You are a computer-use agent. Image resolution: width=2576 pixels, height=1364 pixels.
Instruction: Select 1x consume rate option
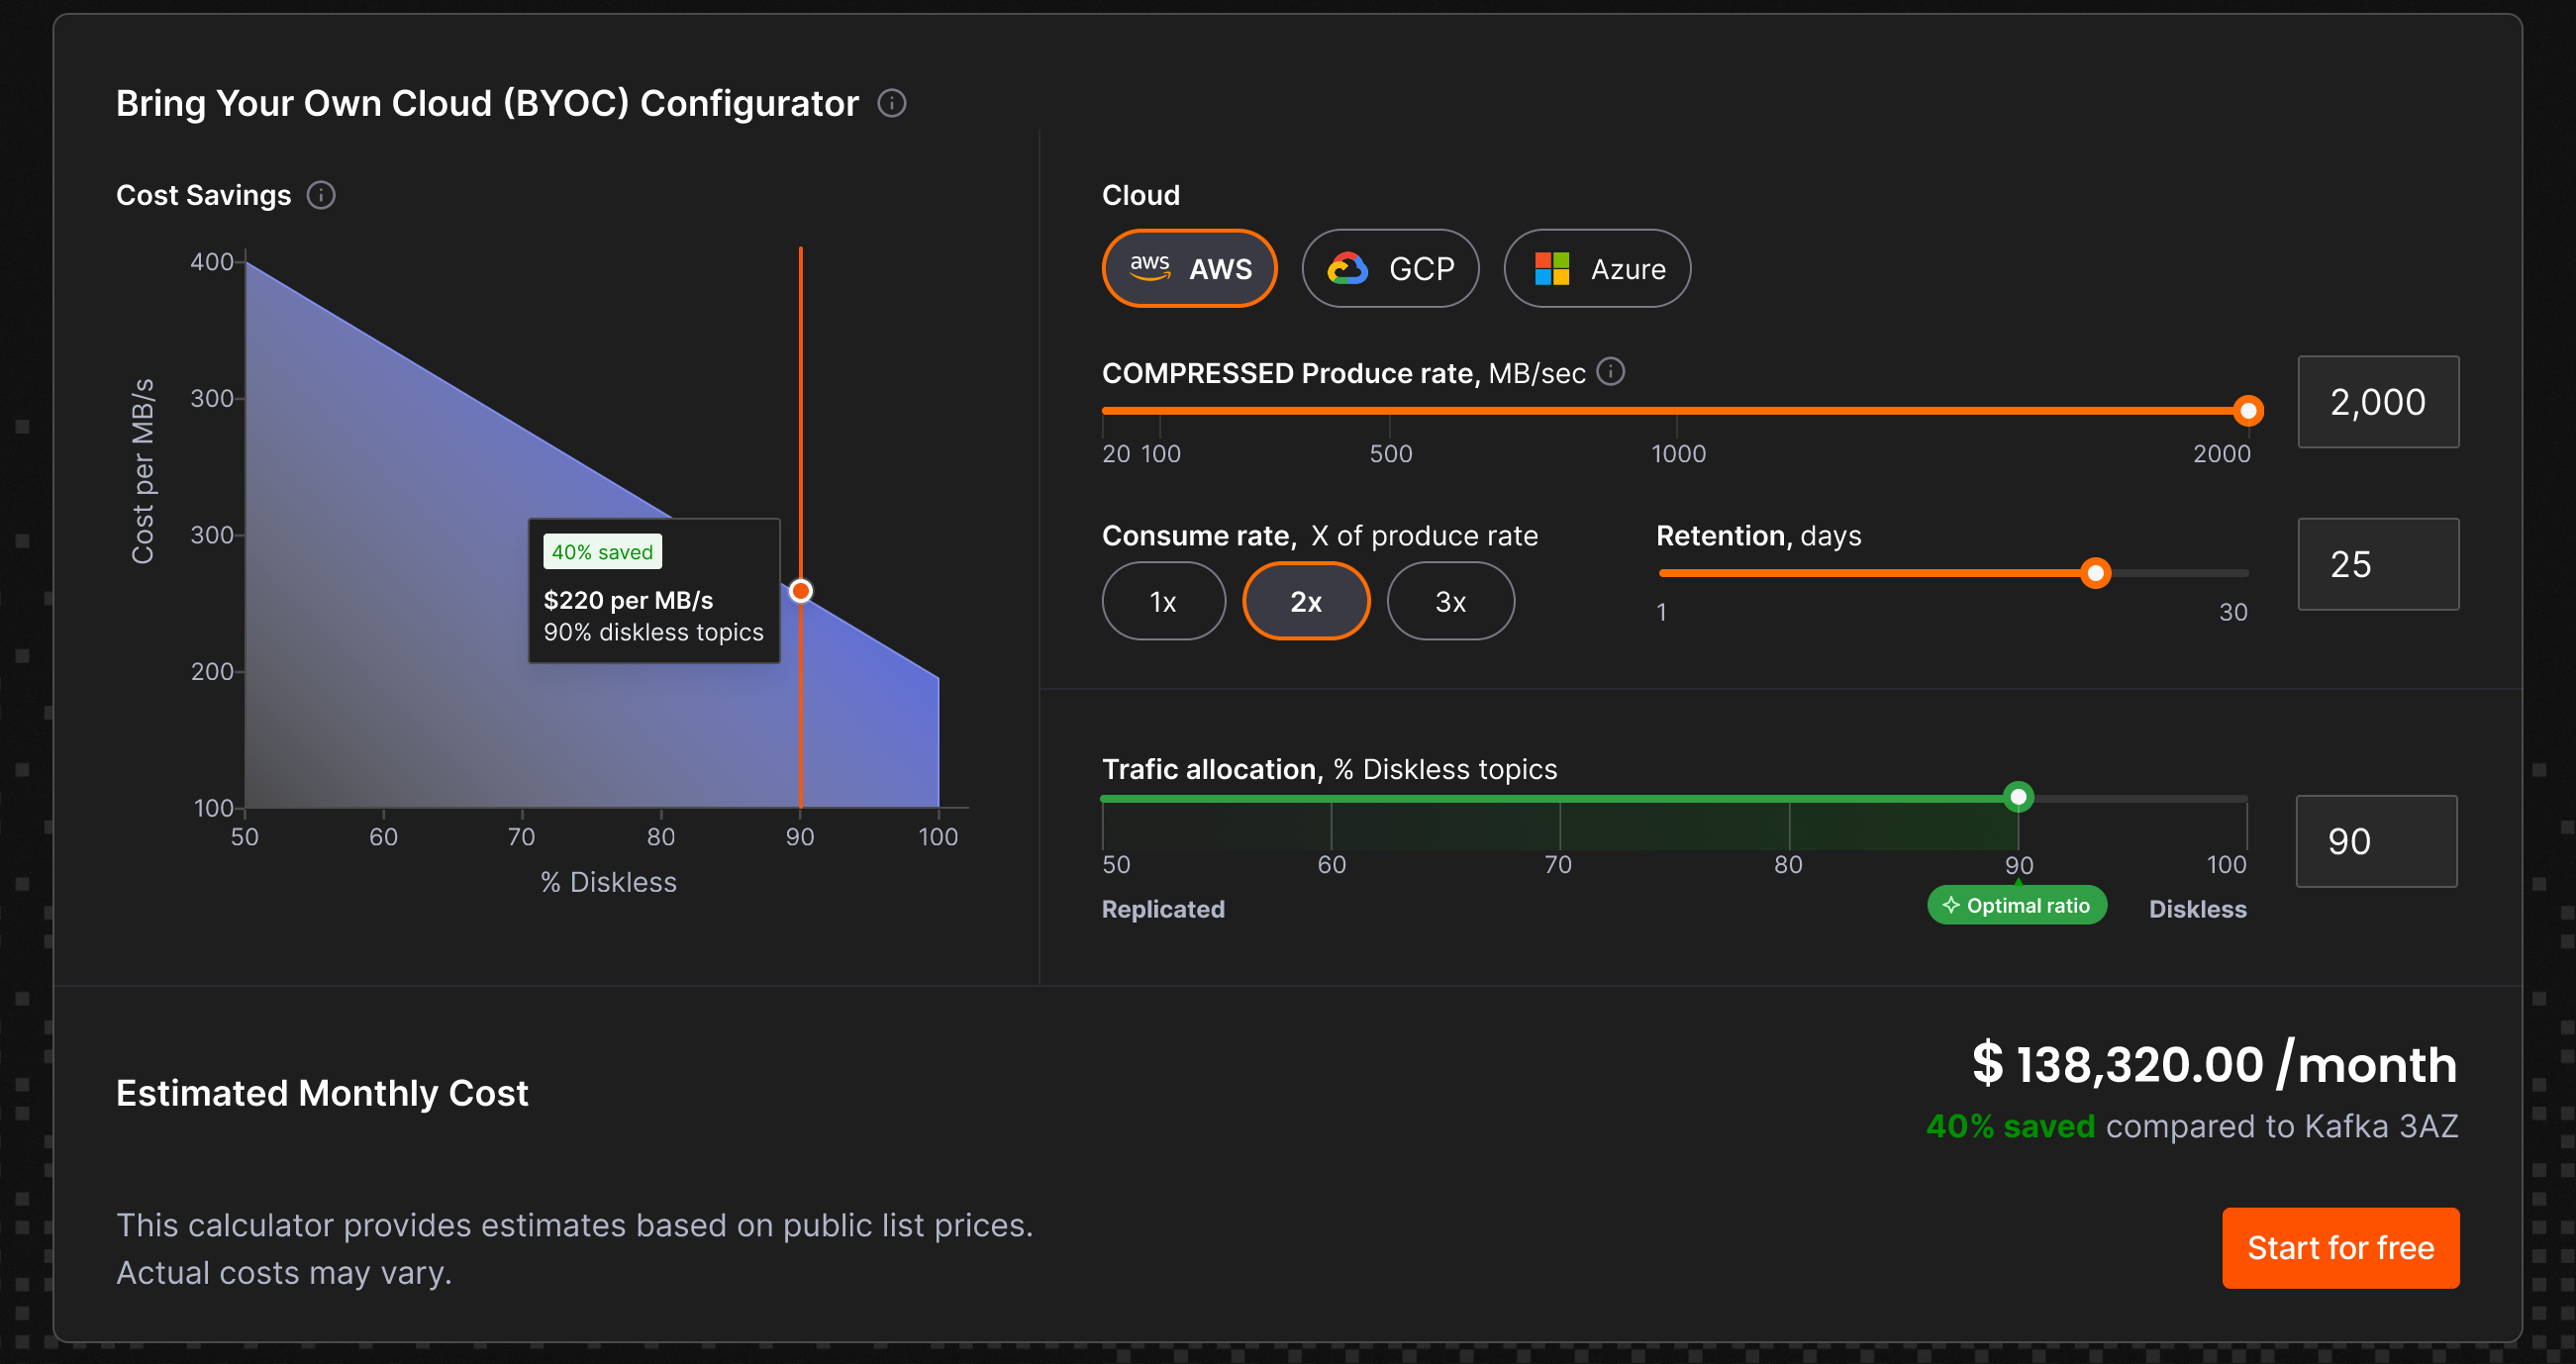click(x=1163, y=601)
